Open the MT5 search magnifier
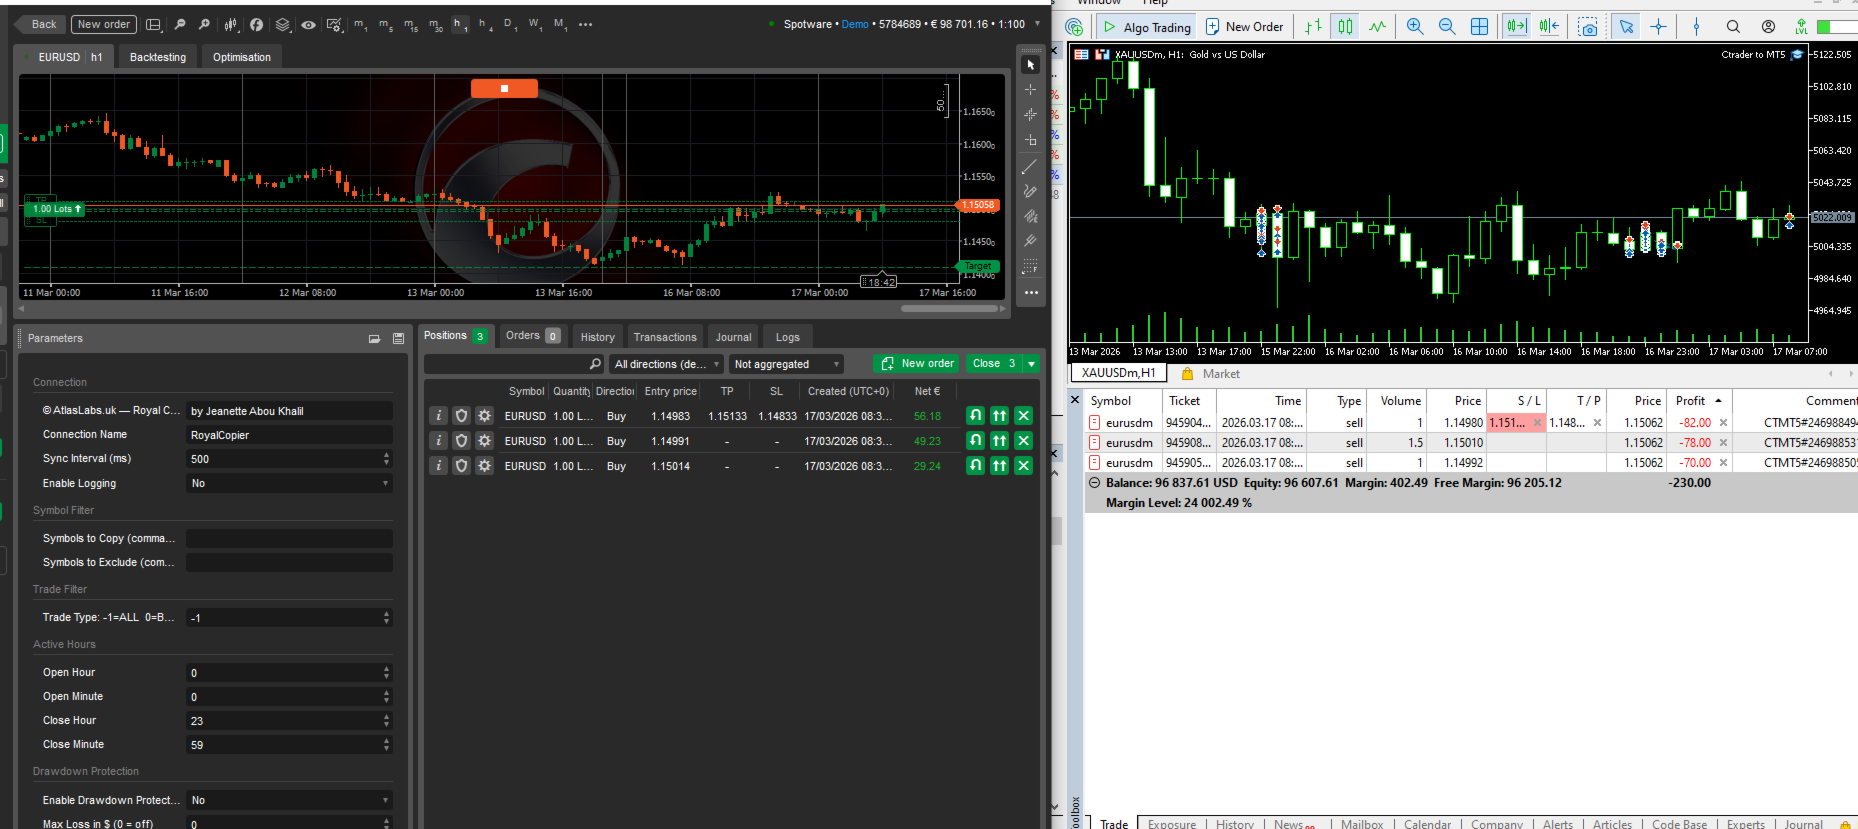Image resolution: width=1858 pixels, height=829 pixels. [1733, 27]
